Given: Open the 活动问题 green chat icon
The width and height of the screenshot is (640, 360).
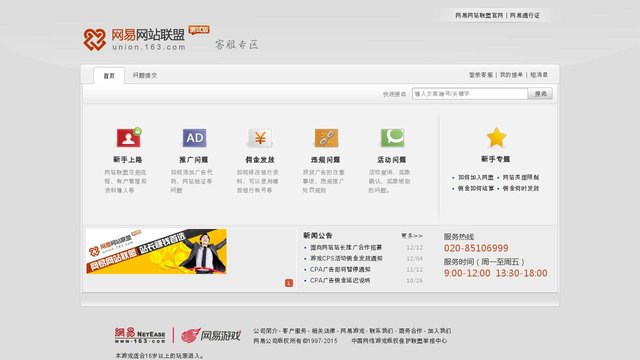Looking at the screenshot, I should pos(392,138).
